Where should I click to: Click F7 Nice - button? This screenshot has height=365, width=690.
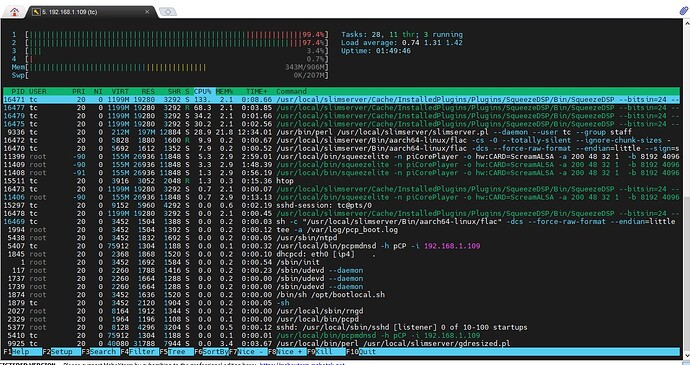point(248,352)
